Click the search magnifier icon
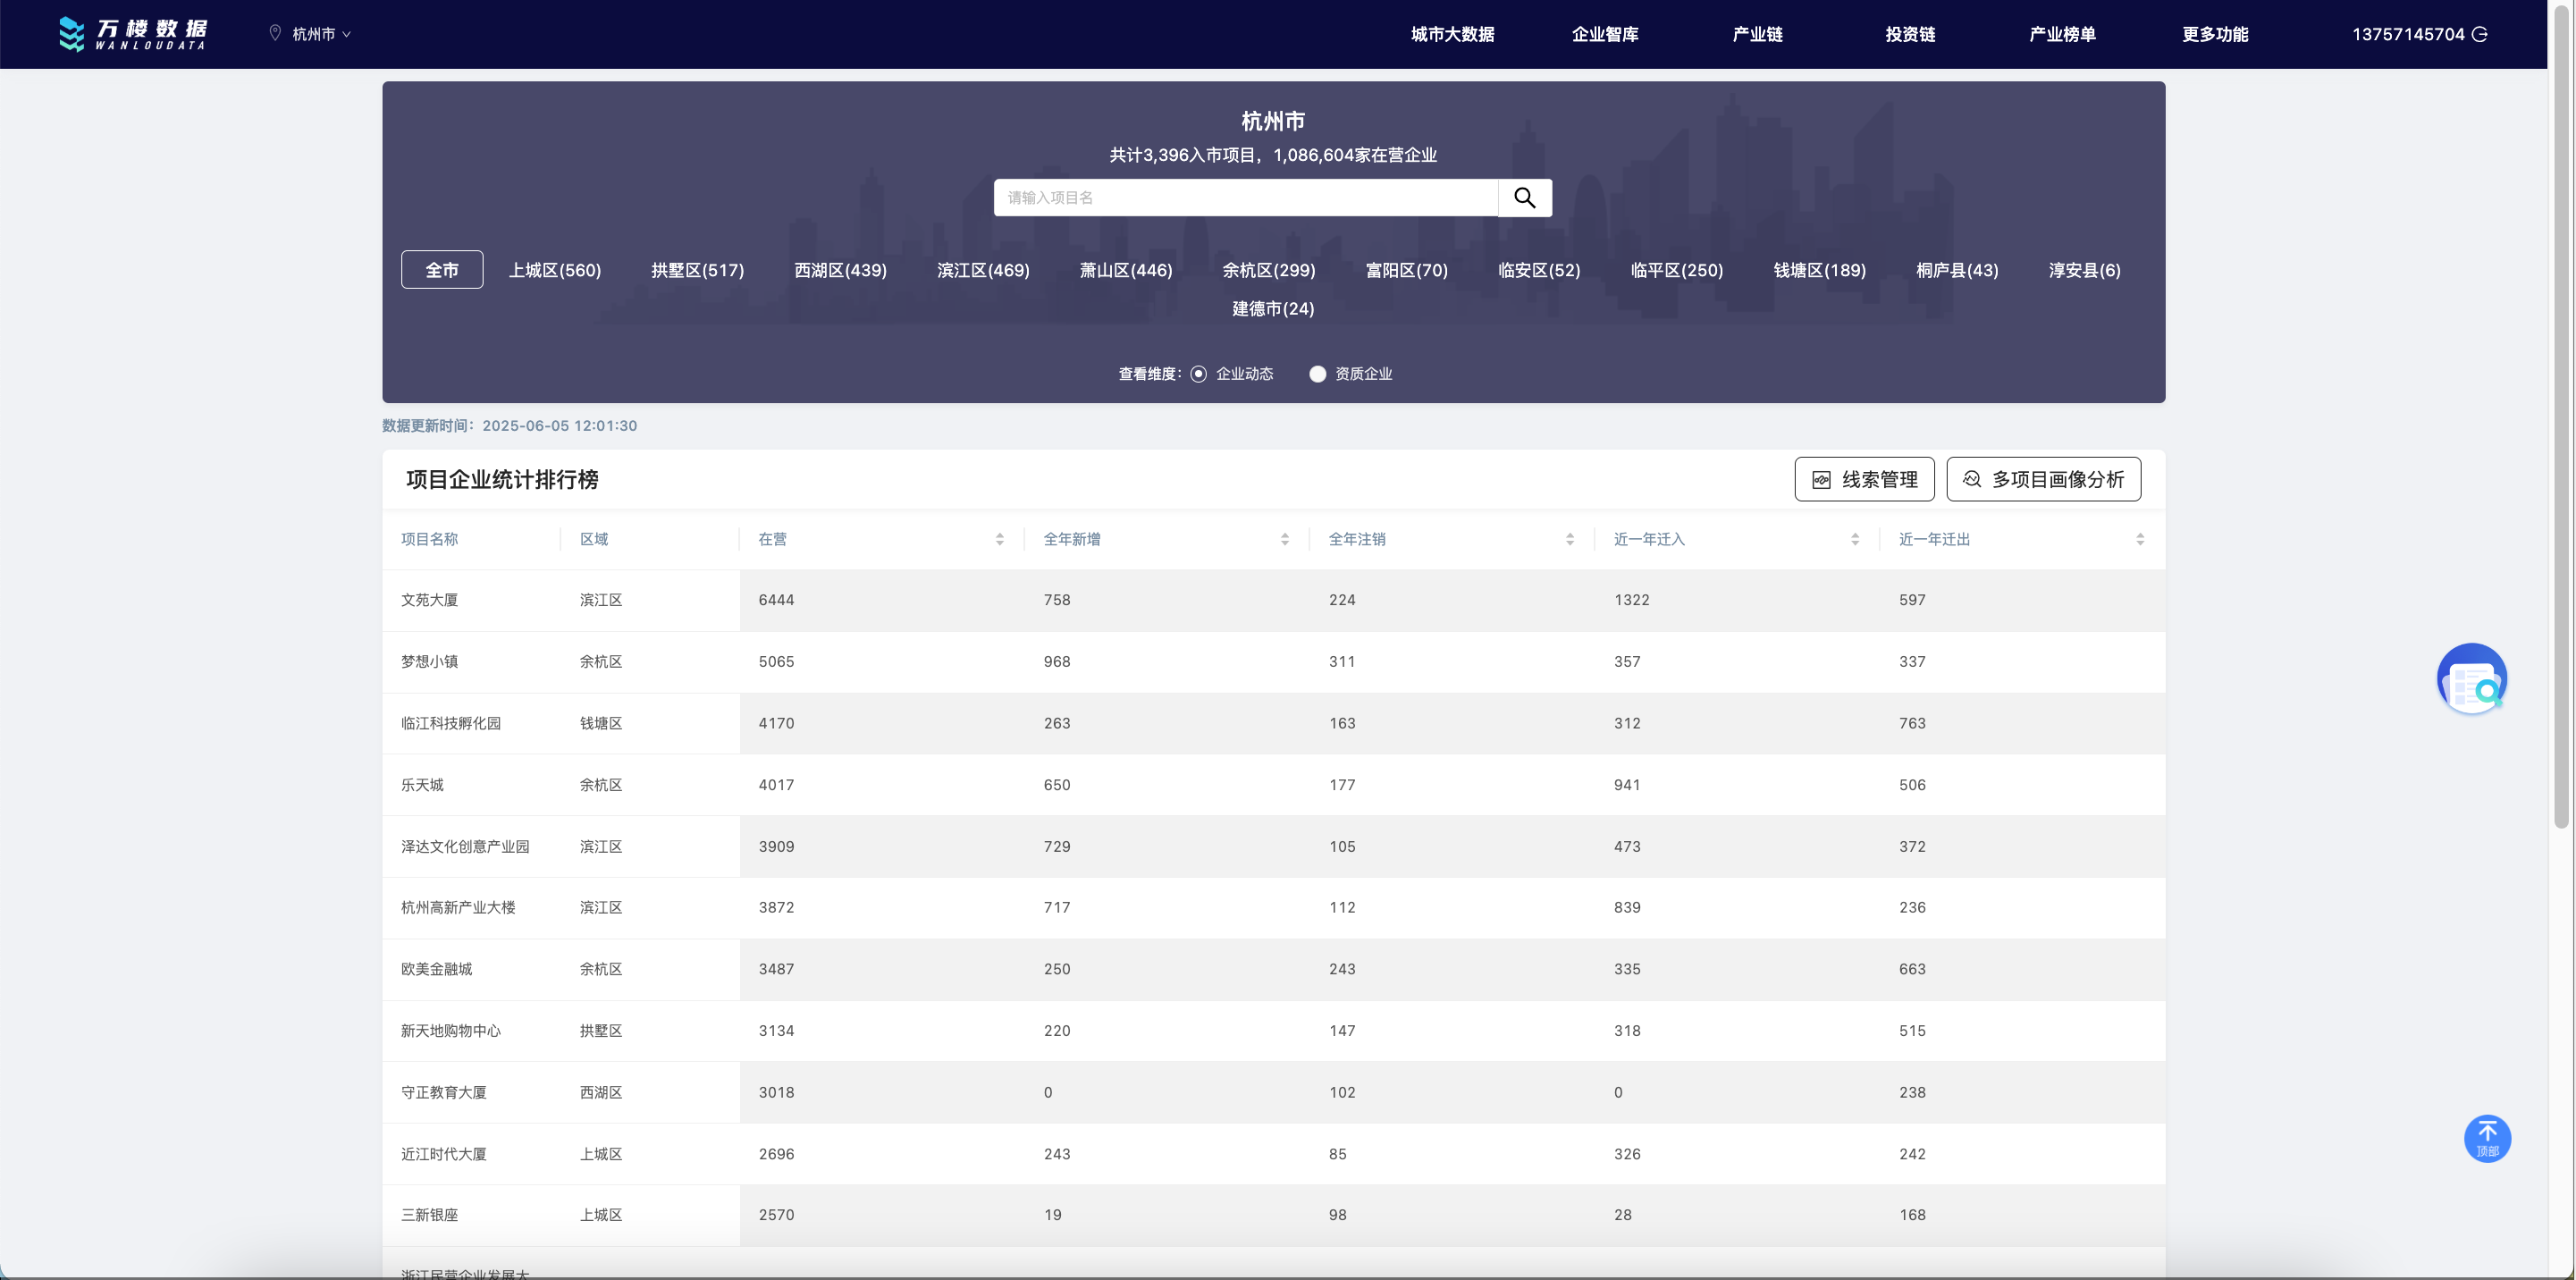Image resolution: width=2576 pixels, height=1280 pixels. 1524,198
